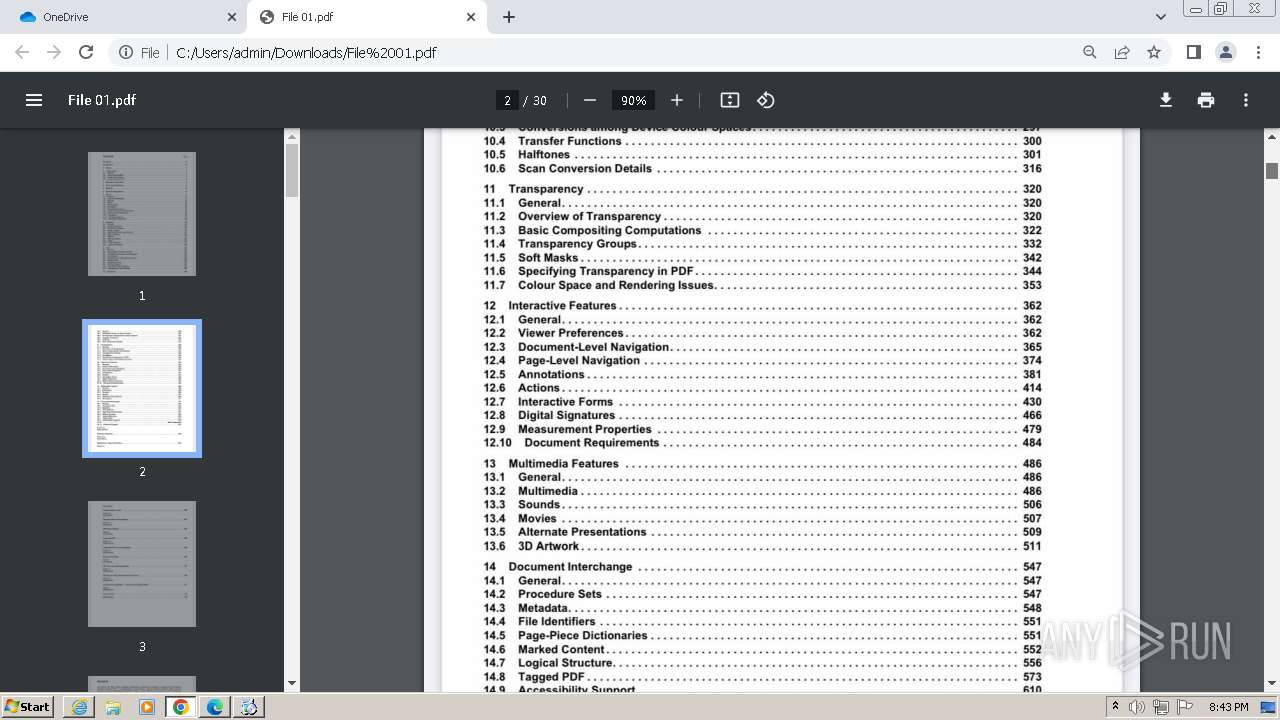Print the PDF document
This screenshot has height=720, width=1280.
click(1206, 100)
